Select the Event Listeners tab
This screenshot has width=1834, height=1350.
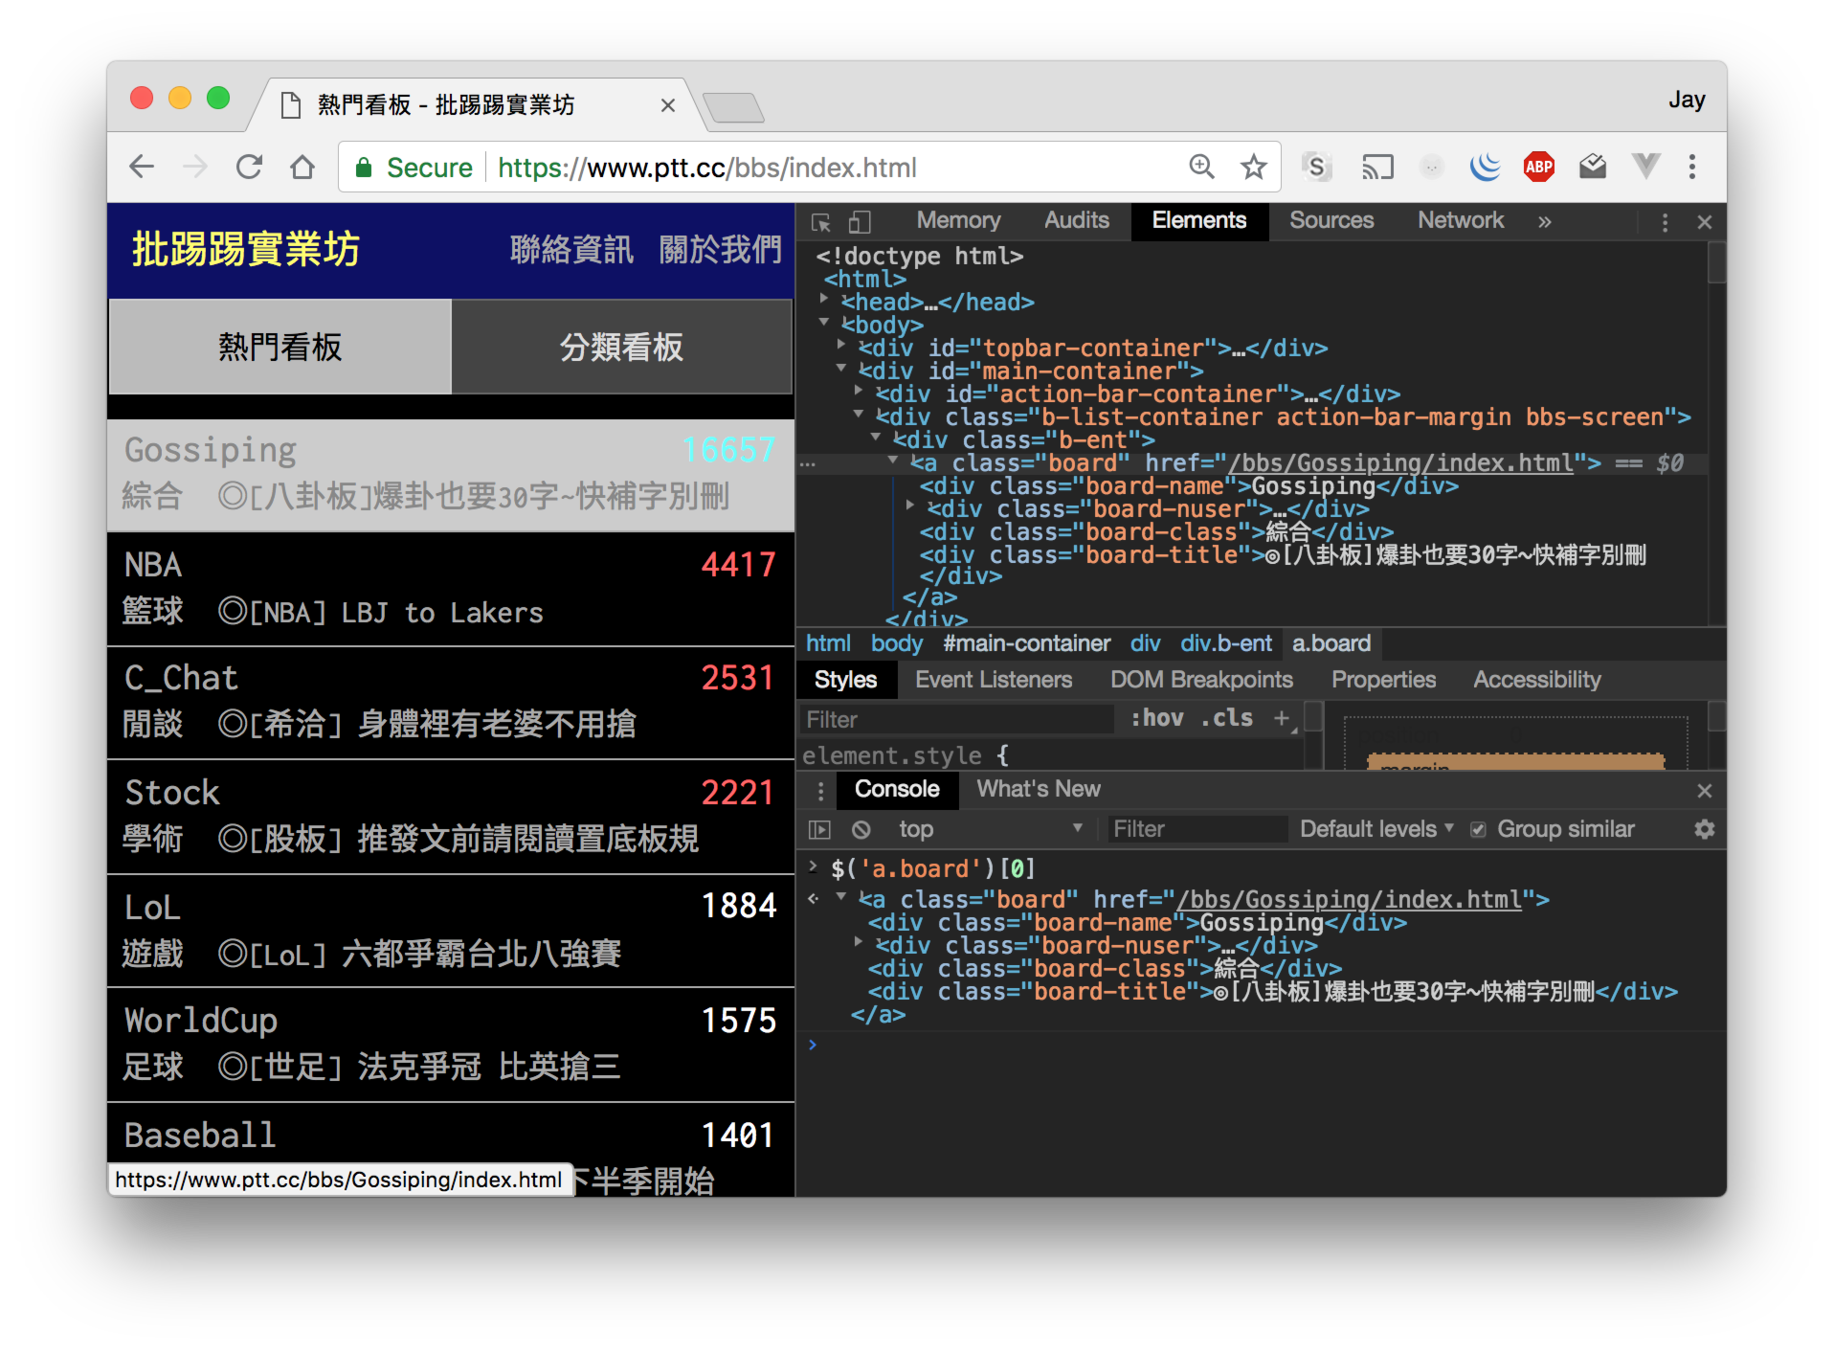click(x=993, y=680)
